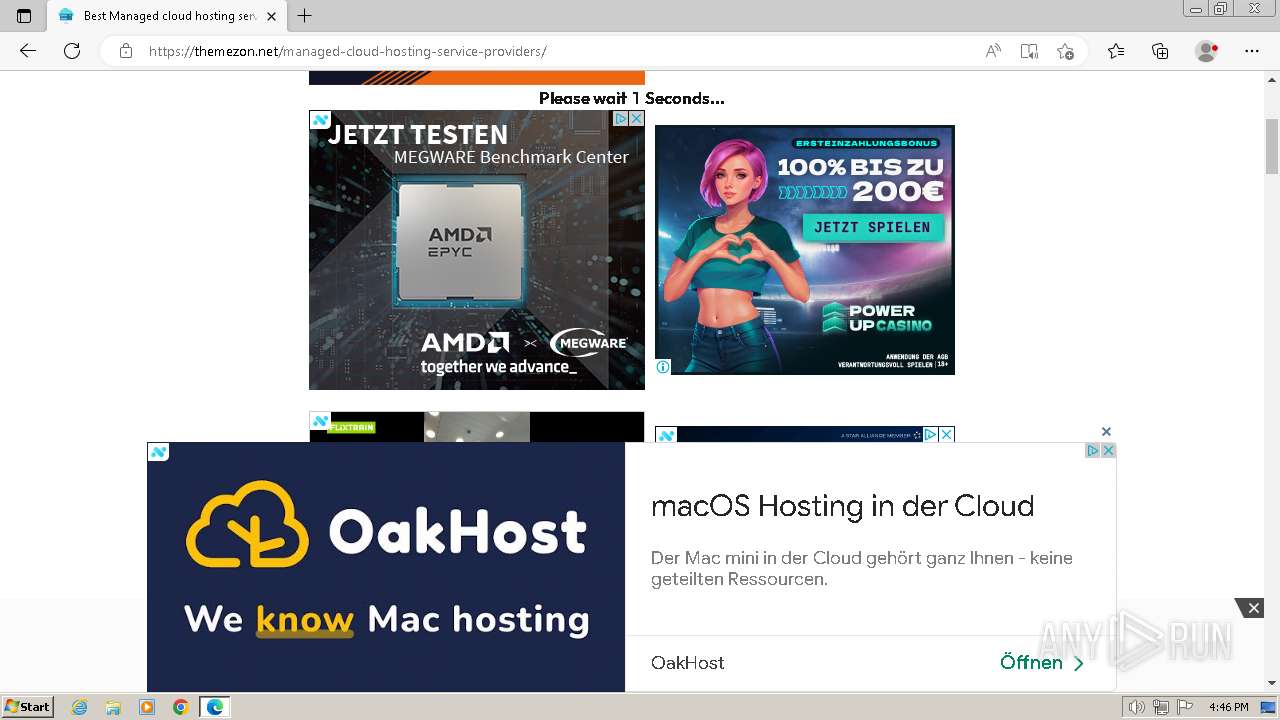Click the 4:46 PM clock
Screen dimensions: 1280x720
(1228, 707)
